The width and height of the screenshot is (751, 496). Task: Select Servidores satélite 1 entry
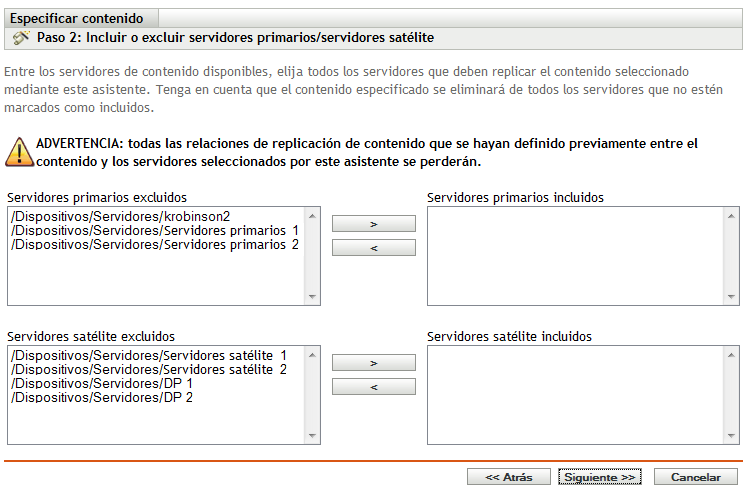pyautogui.click(x=149, y=355)
